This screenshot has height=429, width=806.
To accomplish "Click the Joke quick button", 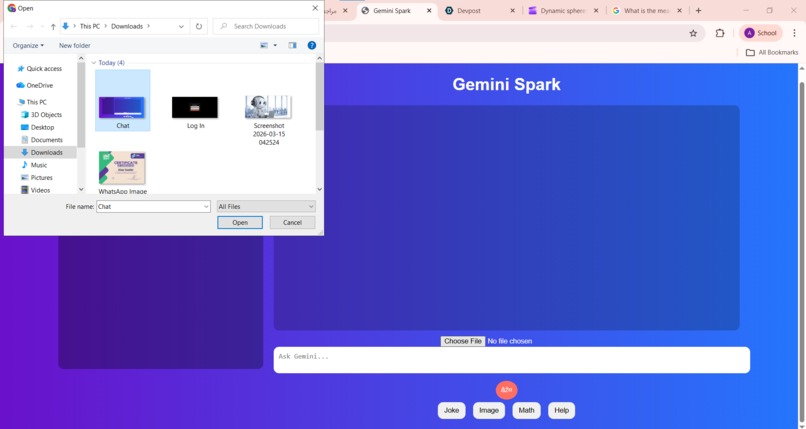I will point(451,410).
